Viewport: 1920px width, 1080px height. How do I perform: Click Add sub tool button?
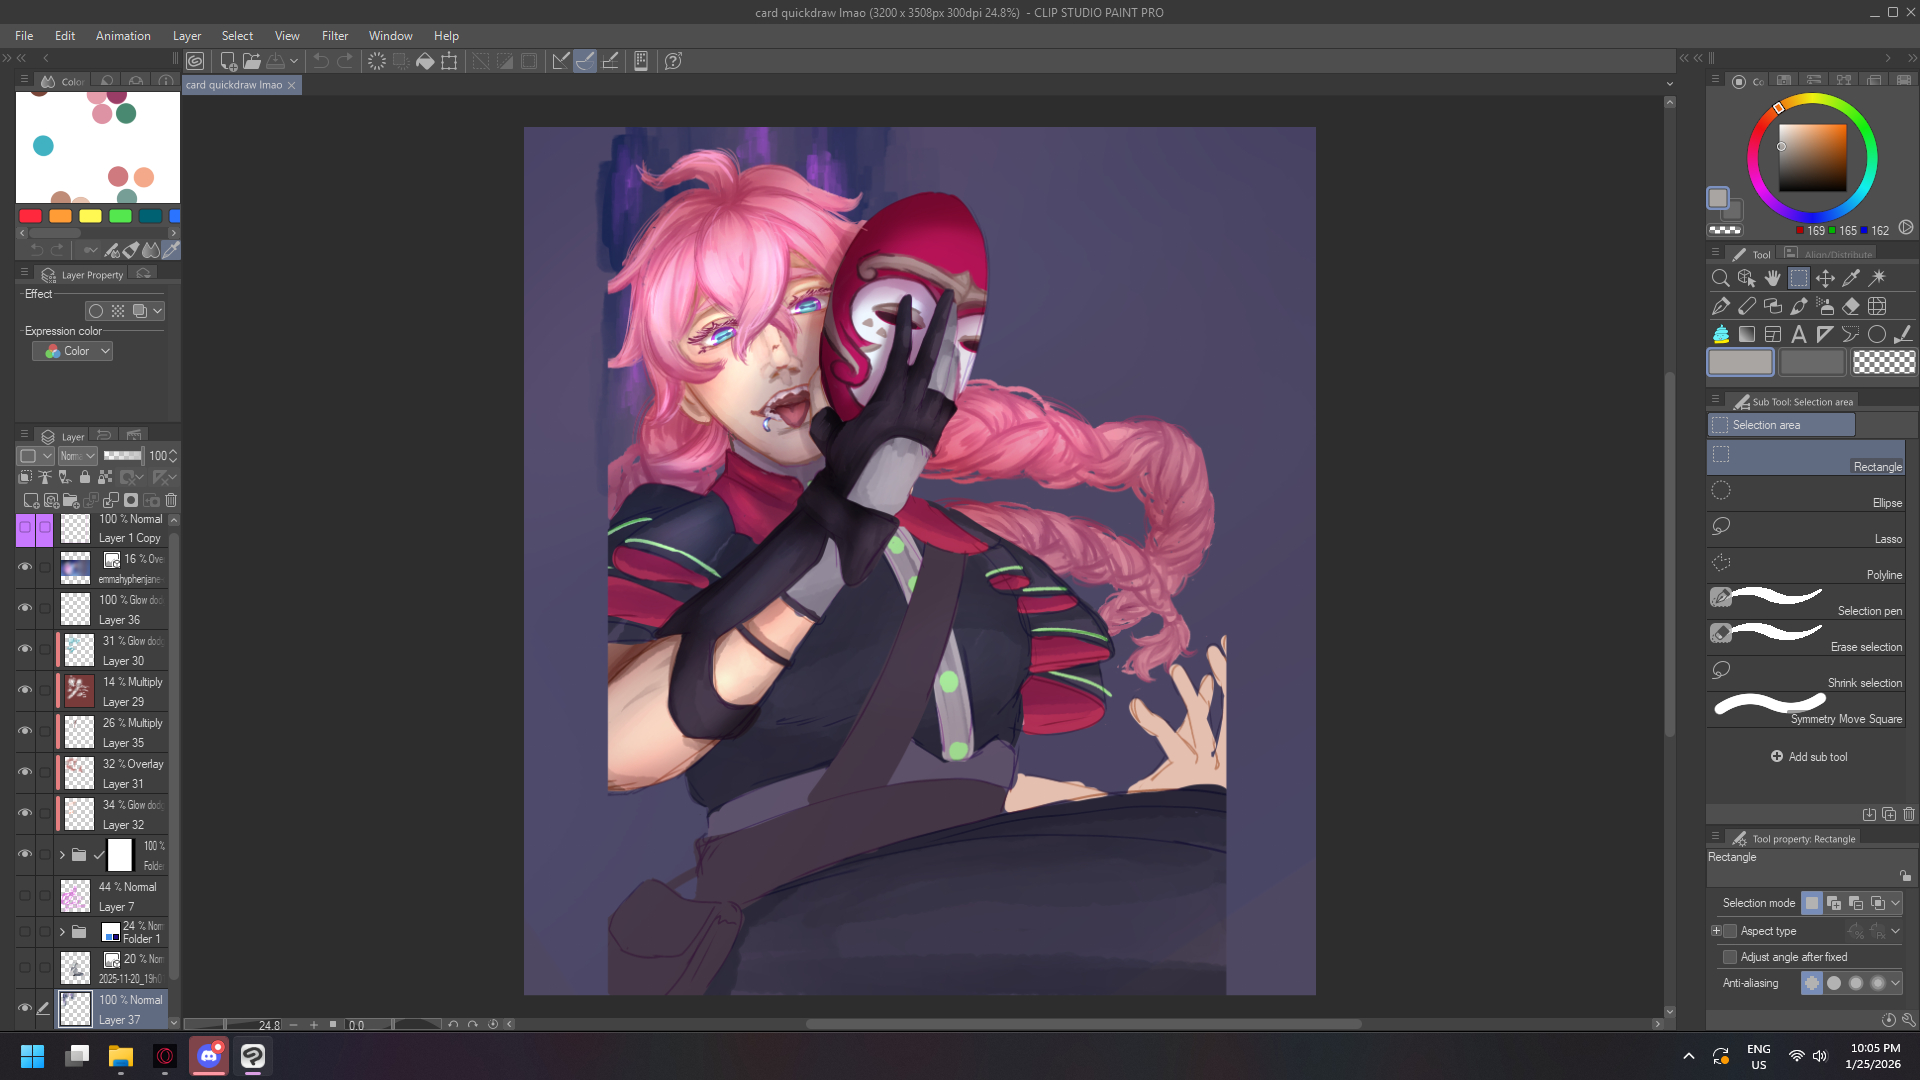(1808, 757)
